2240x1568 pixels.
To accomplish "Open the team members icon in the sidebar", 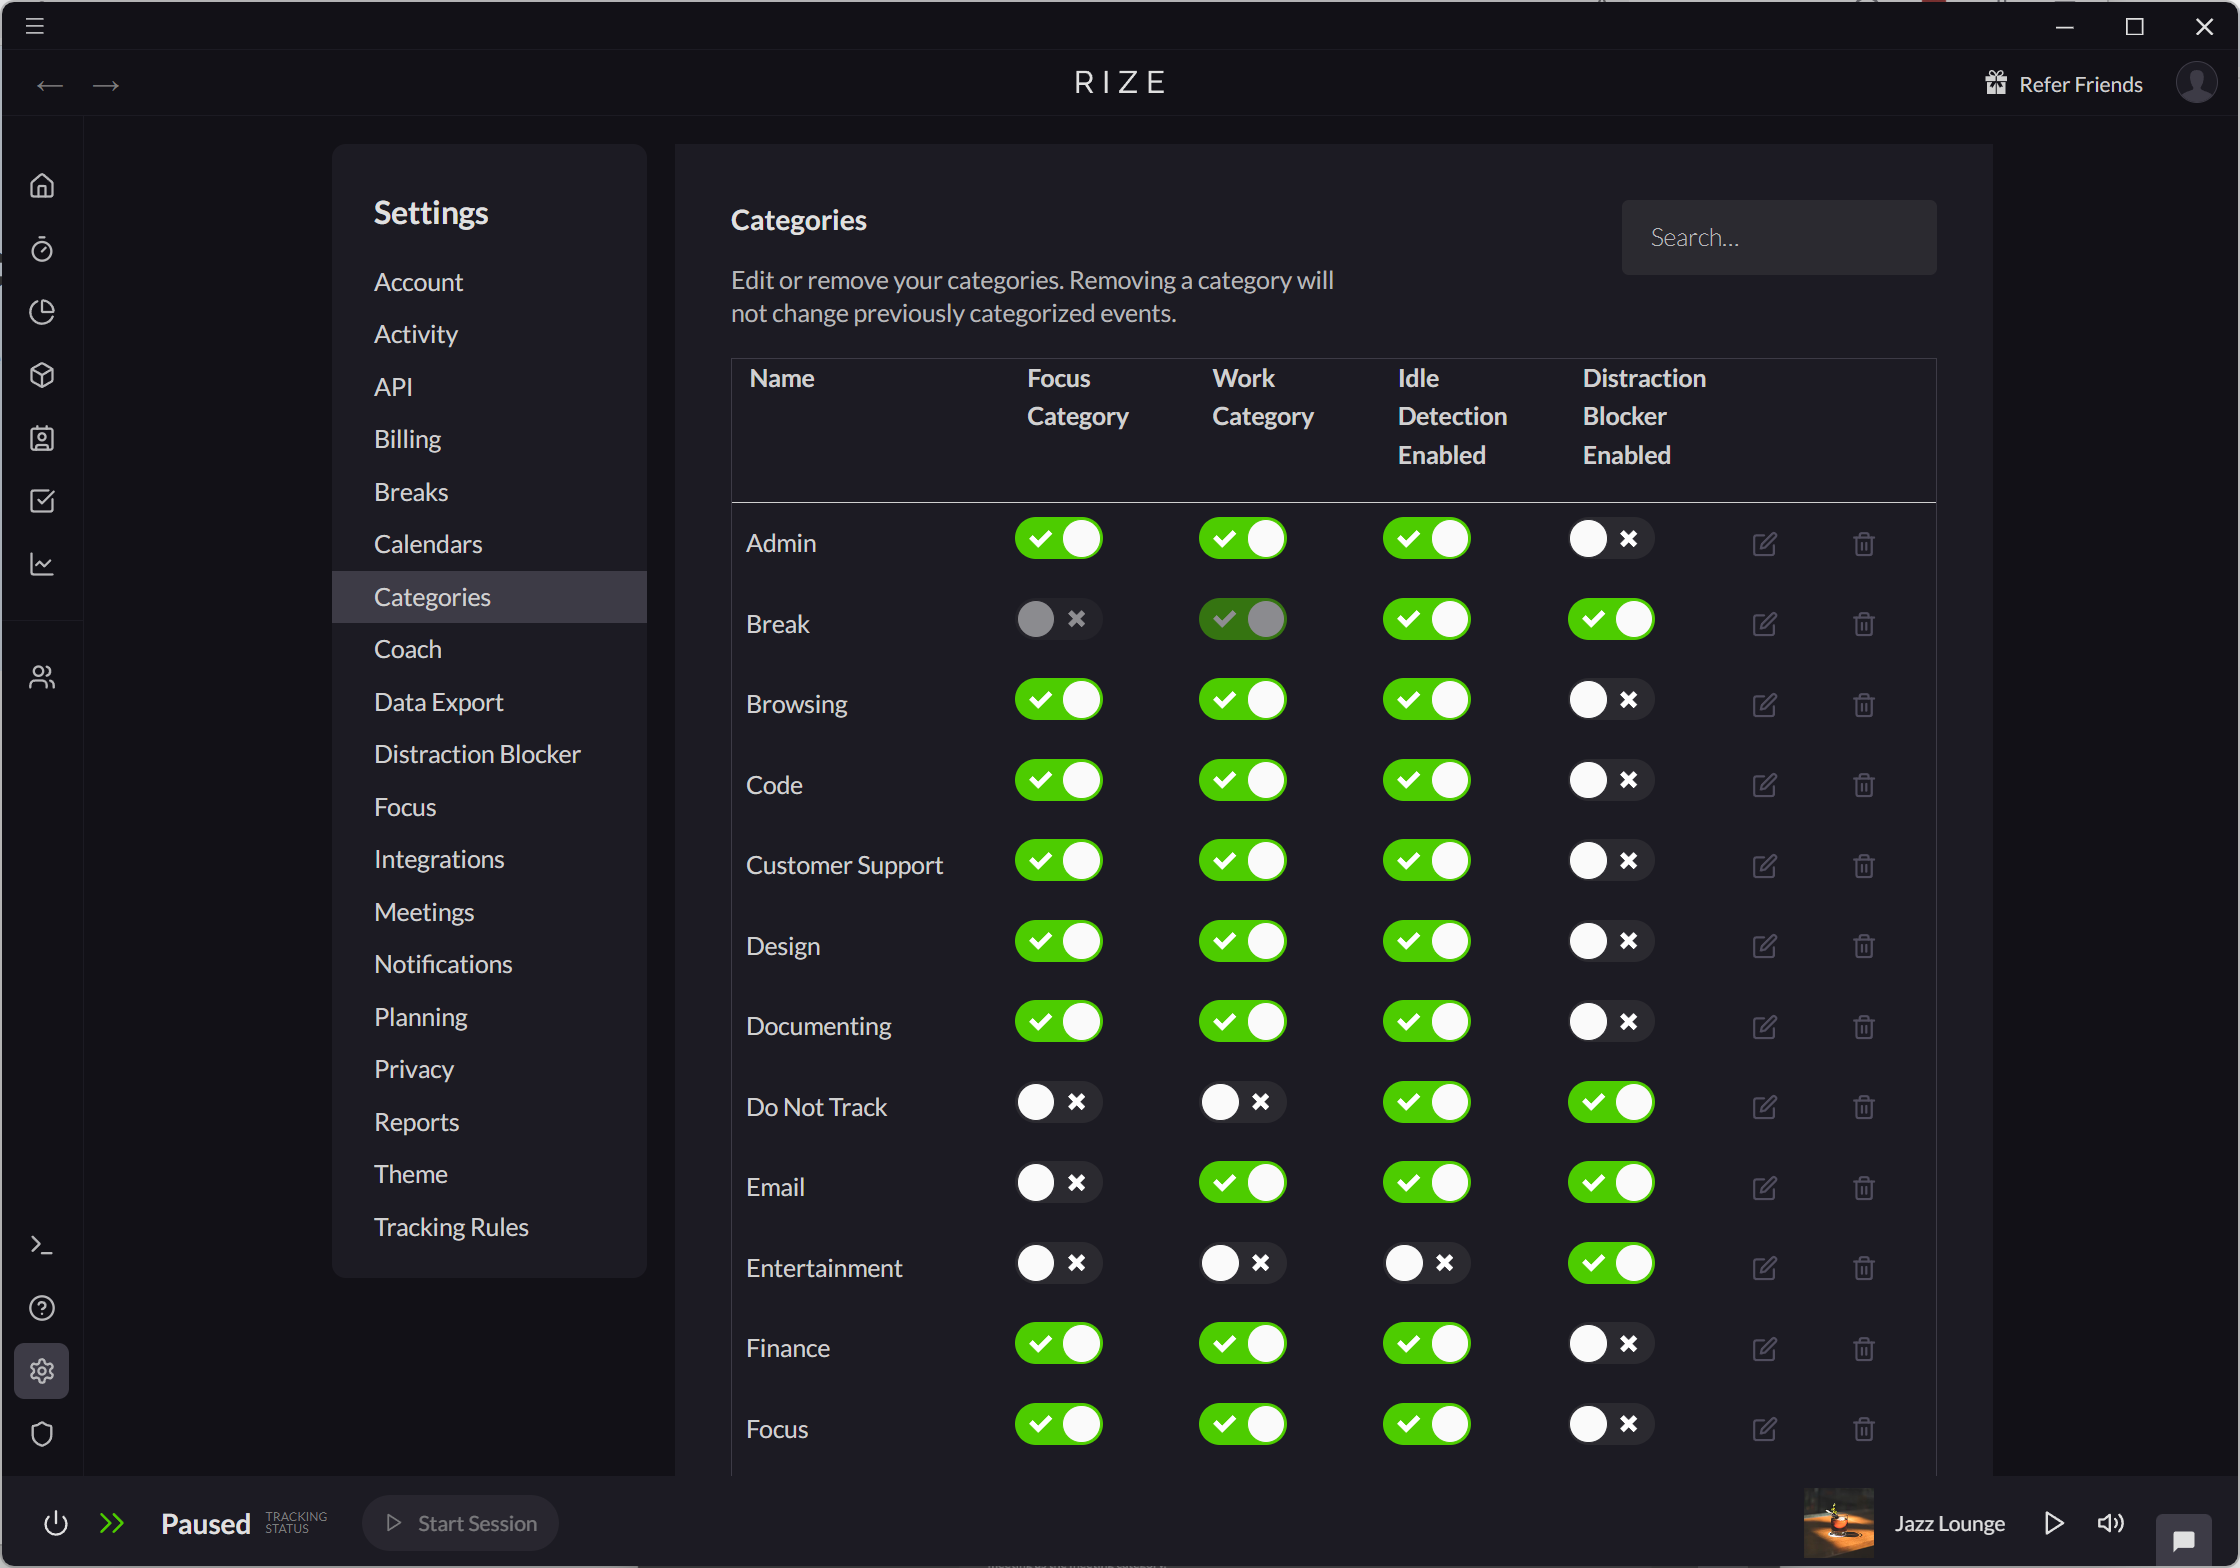I will (x=42, y=676).
